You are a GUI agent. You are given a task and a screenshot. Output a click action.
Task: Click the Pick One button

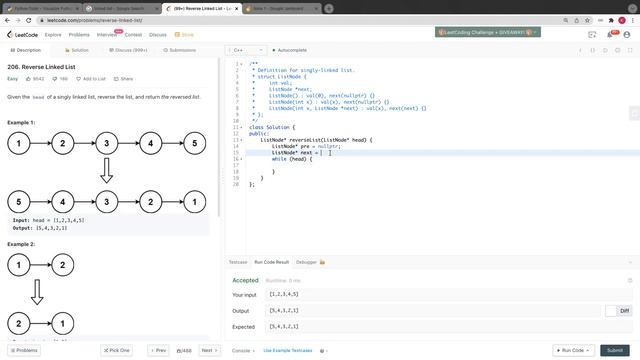click(117, 350)
